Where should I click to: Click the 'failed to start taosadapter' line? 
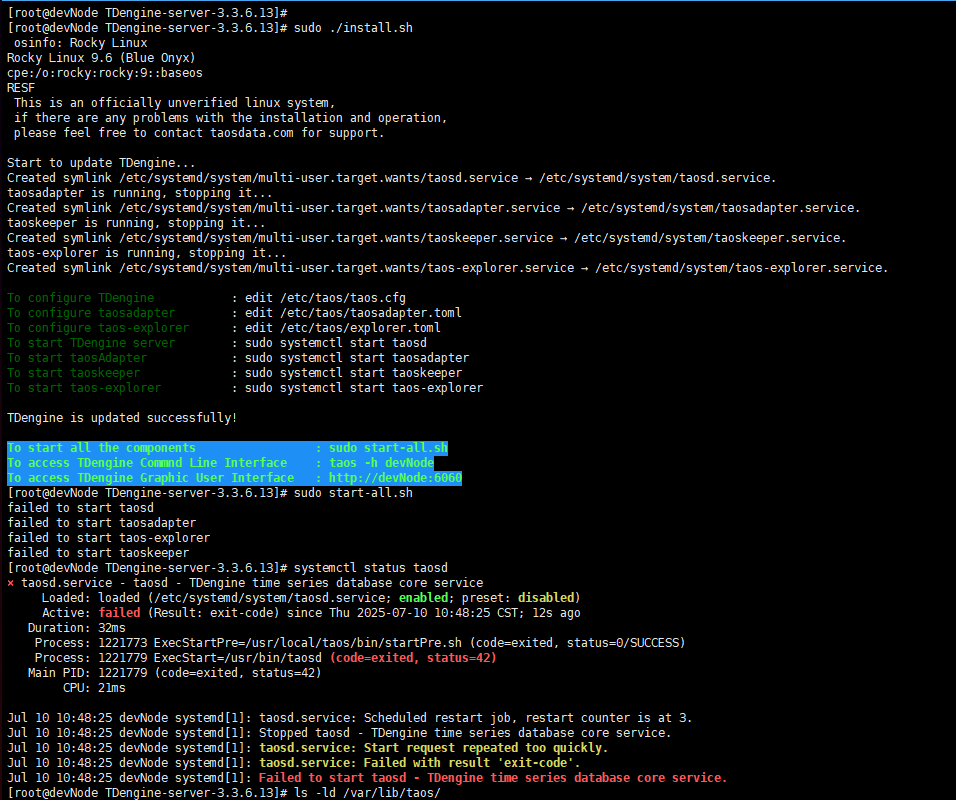click(101, 523)
